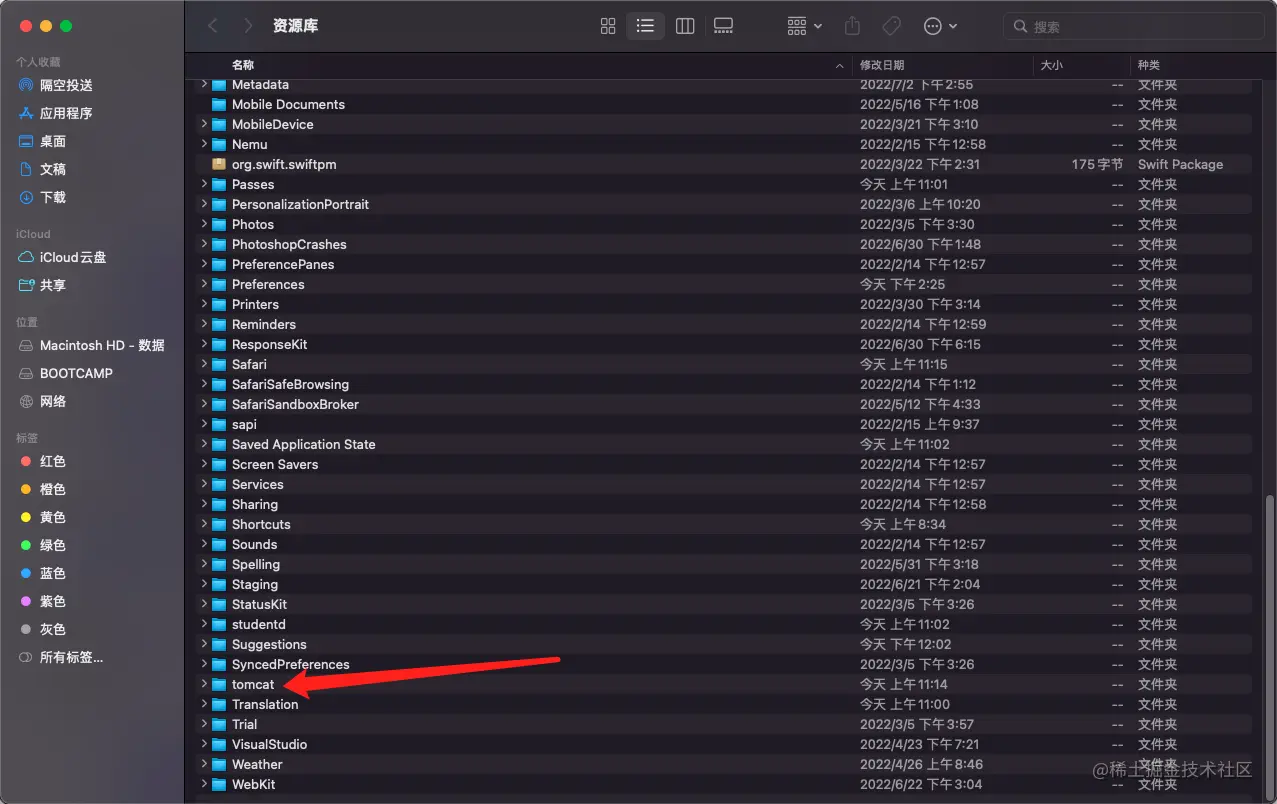Go back with the back arrow

(x=212, y=26)
